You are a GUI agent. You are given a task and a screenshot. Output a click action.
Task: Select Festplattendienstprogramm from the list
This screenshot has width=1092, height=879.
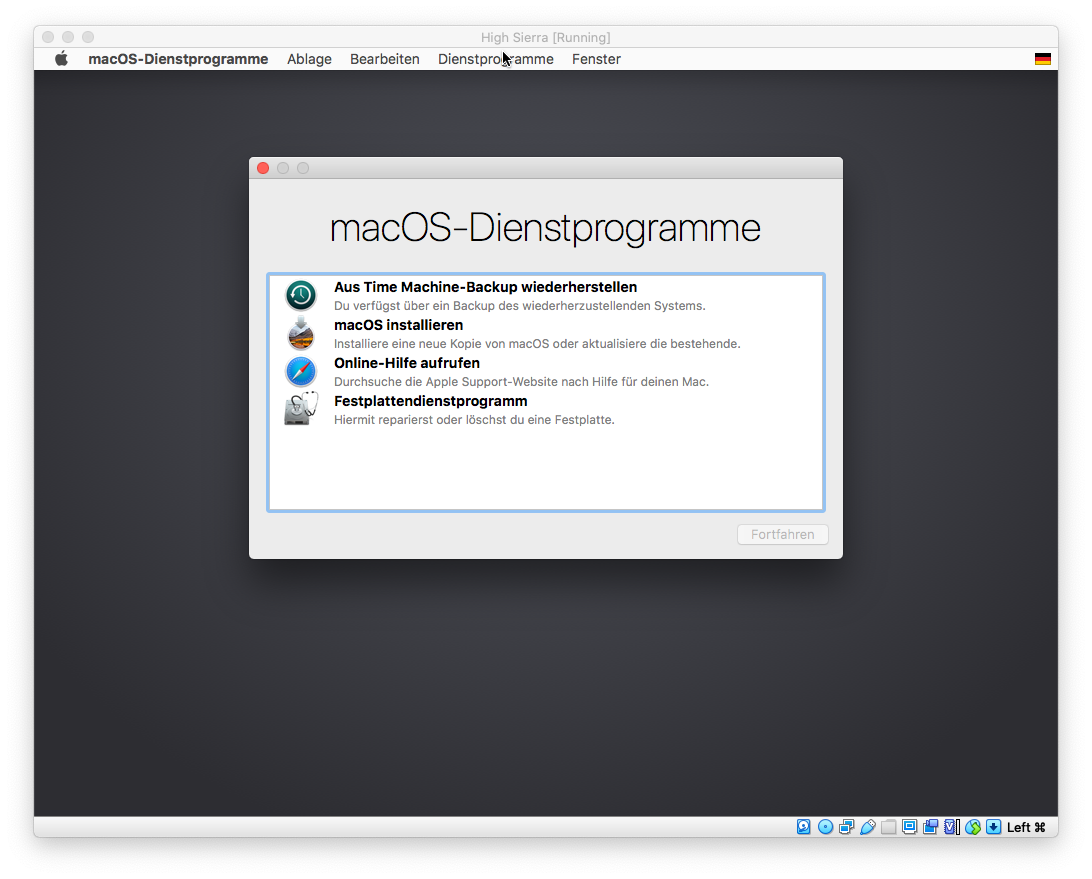coord(430,409)
